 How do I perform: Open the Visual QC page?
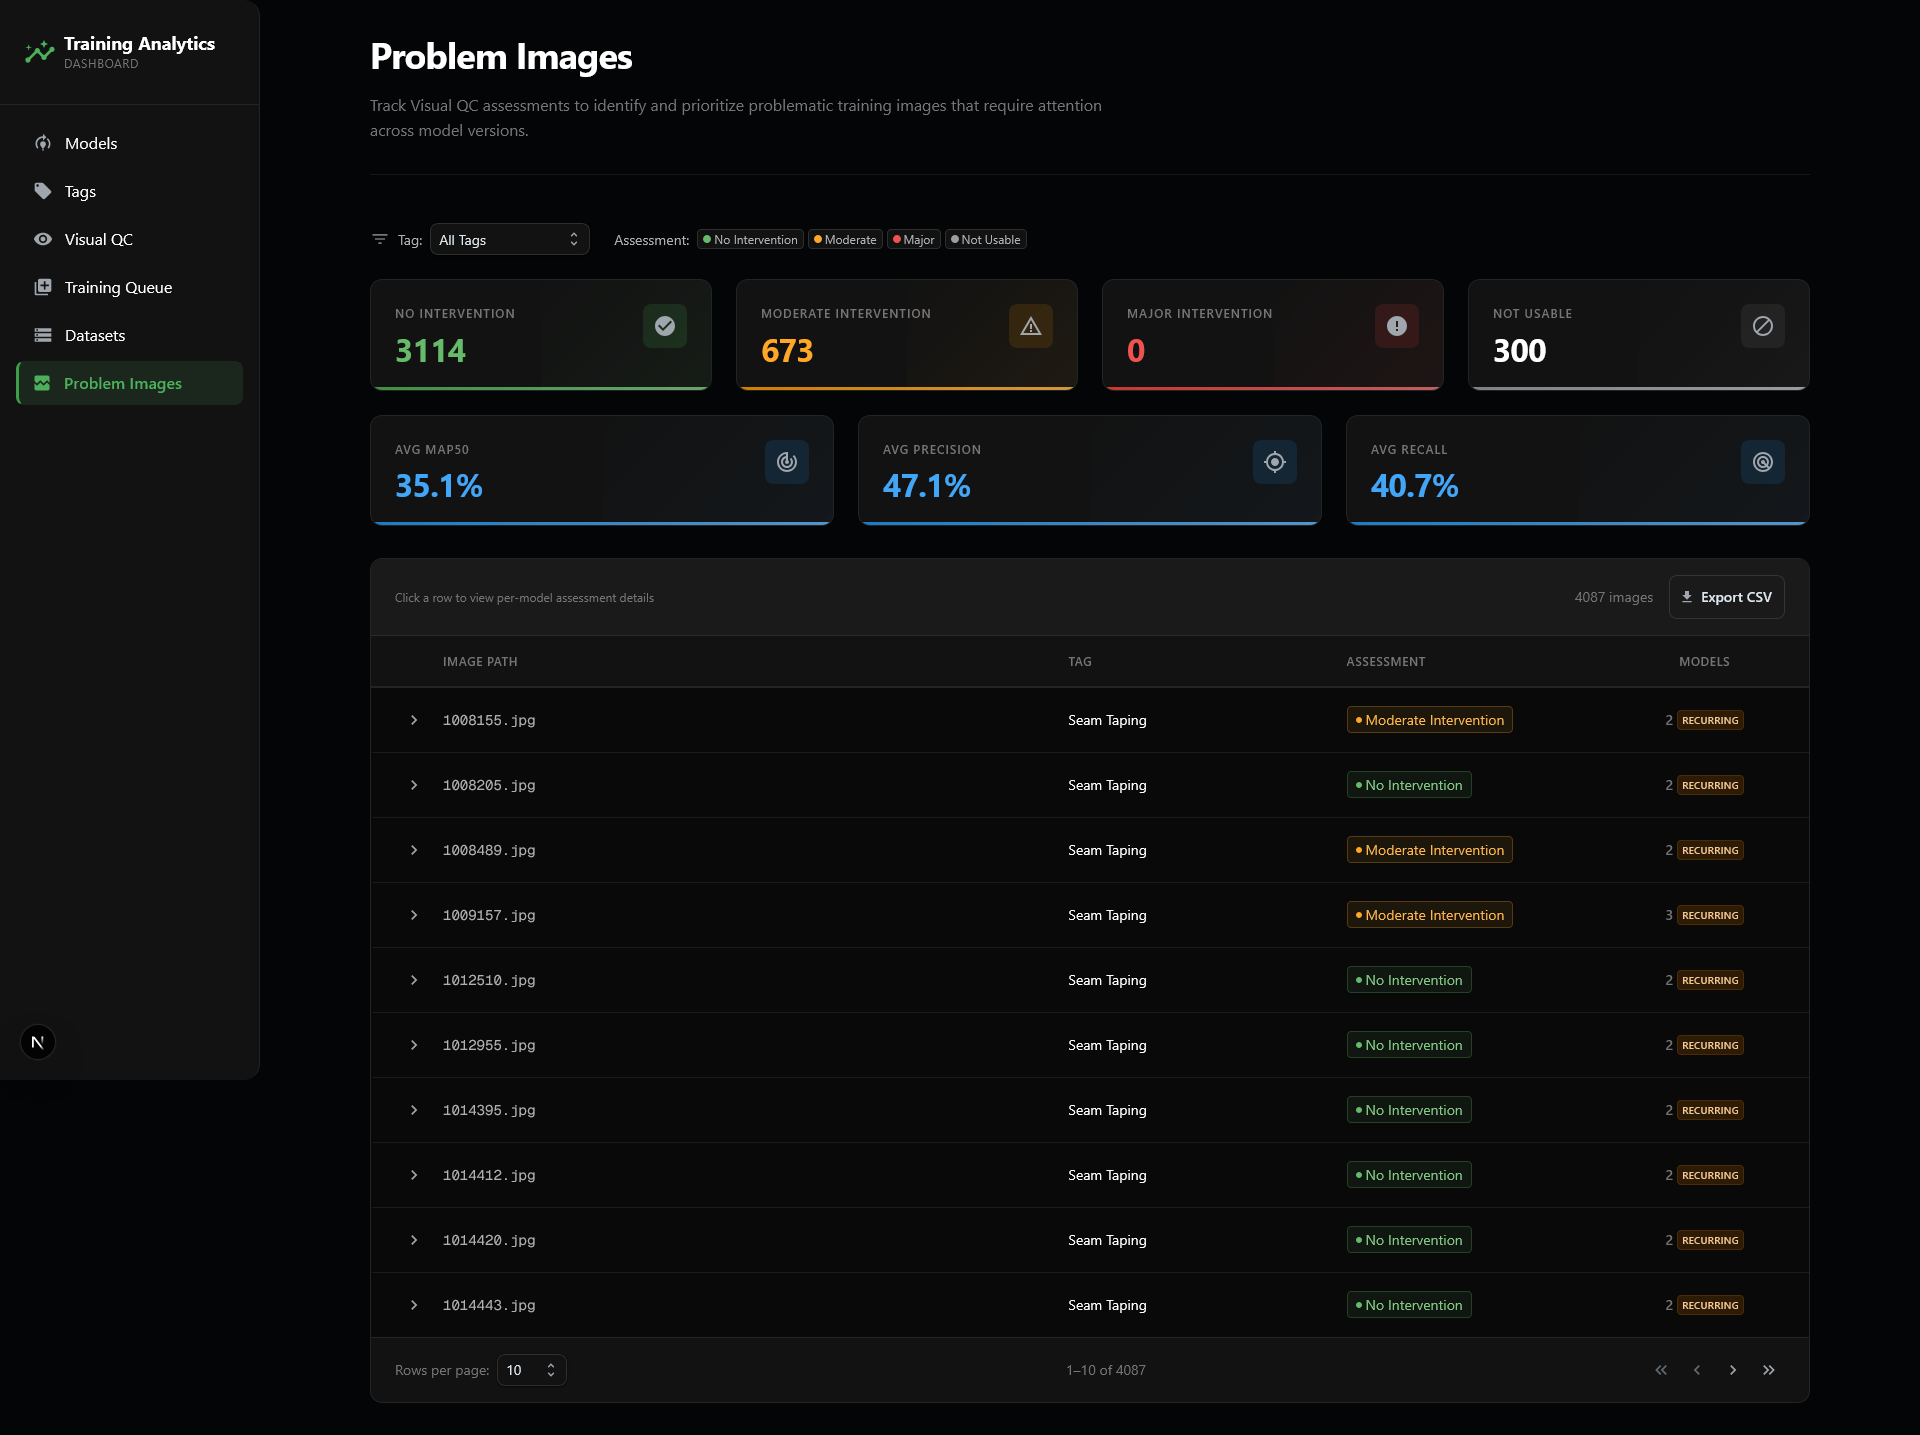pos(130,239)
